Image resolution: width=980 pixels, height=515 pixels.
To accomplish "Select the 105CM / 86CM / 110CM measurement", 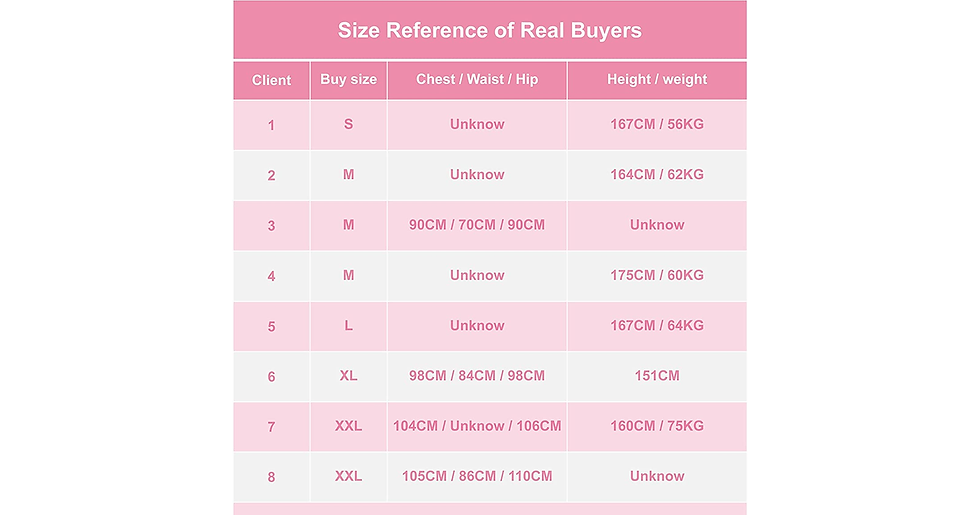I will pyautogui.click(x=477, y=476).
